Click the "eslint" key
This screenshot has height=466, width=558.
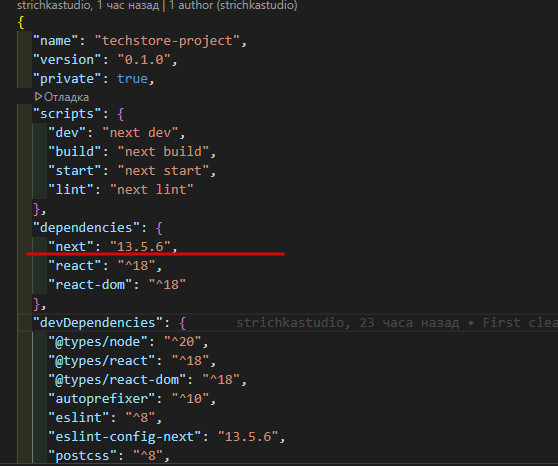click(x=78, y=418)
